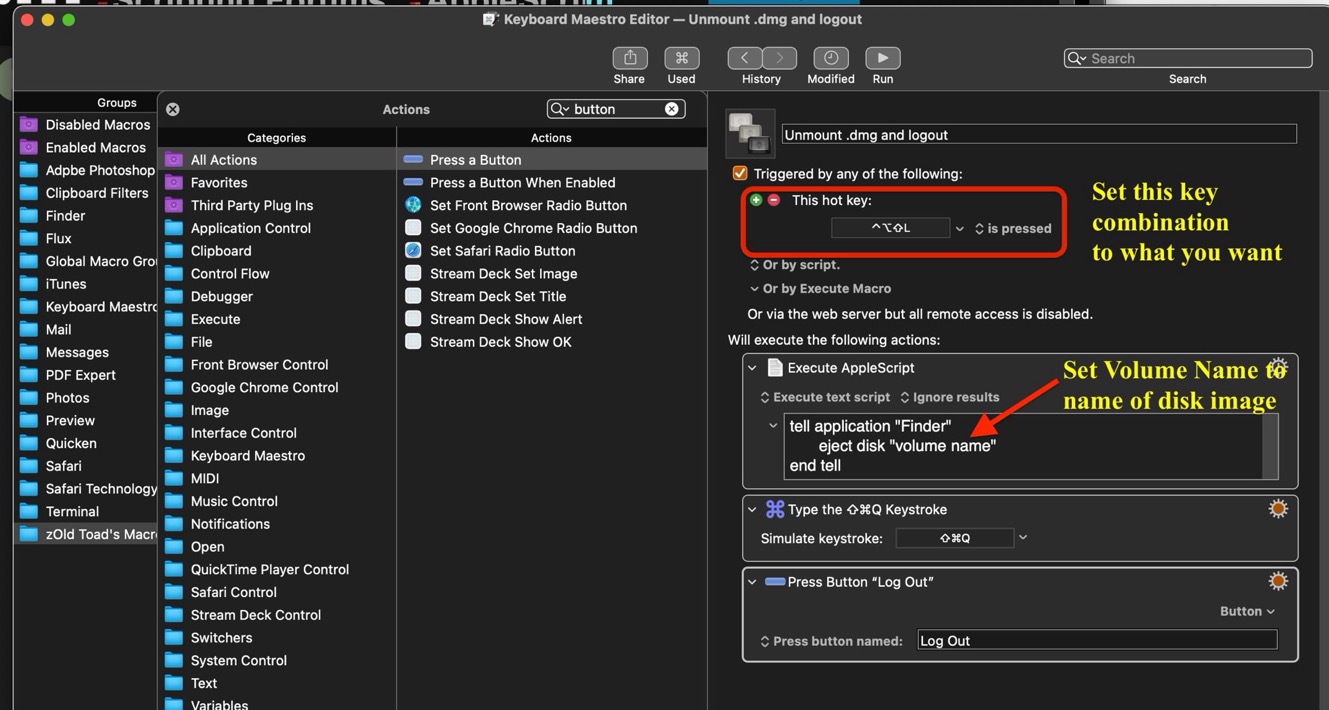Screen dimensions: 1329x710
Task: Add a new trigger with green plus
Action: coord(756,200)
